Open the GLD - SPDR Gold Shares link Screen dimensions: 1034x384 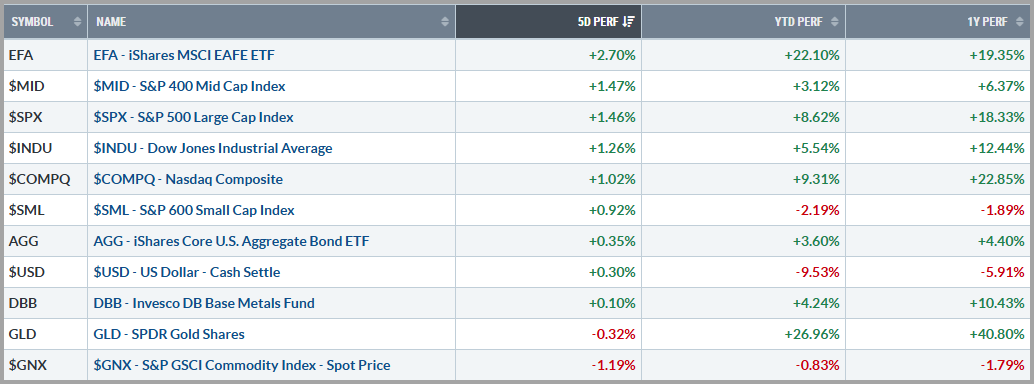click(169, 335)
